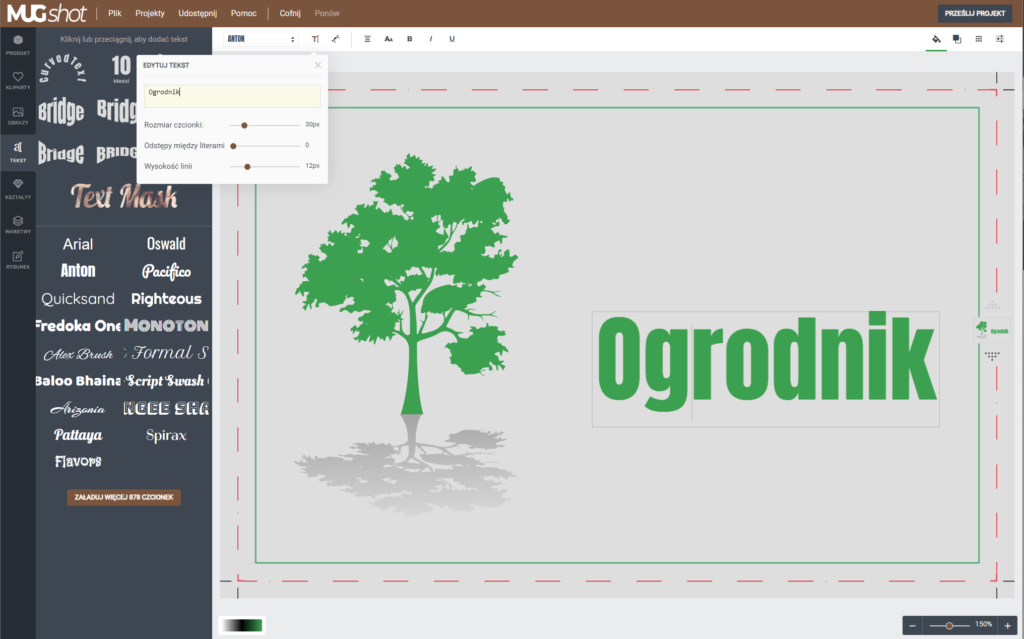Open the Kształty shapes panel

[x=18, y=187]
